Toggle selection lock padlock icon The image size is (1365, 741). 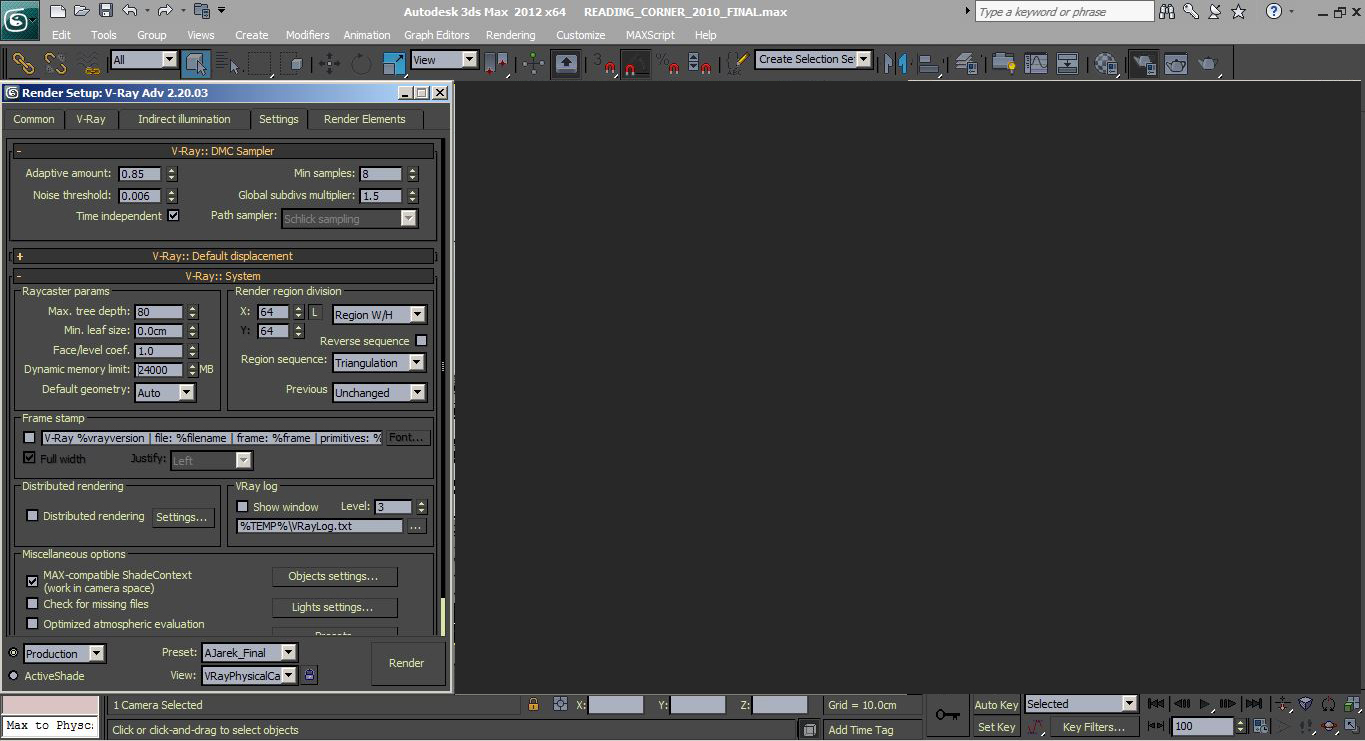pos(534,705)
